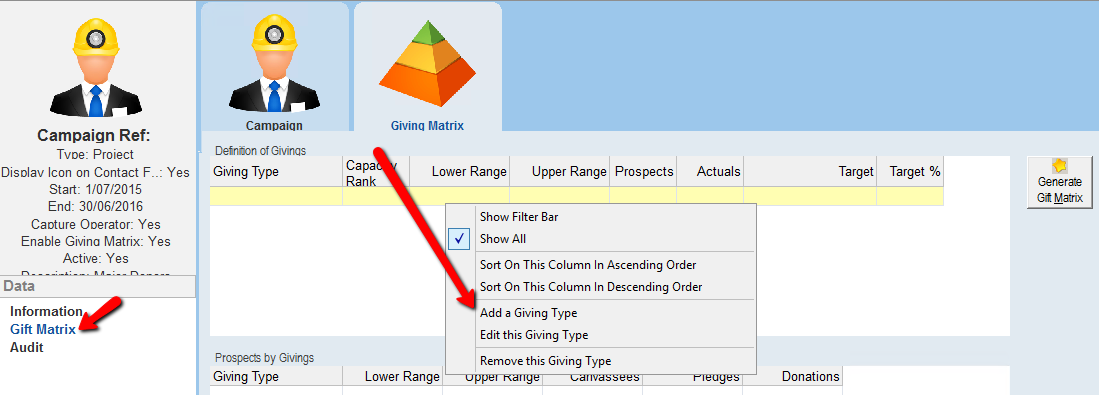Open the Gift Matrix link in Data

pyautogui.click(x=43, y=329)
